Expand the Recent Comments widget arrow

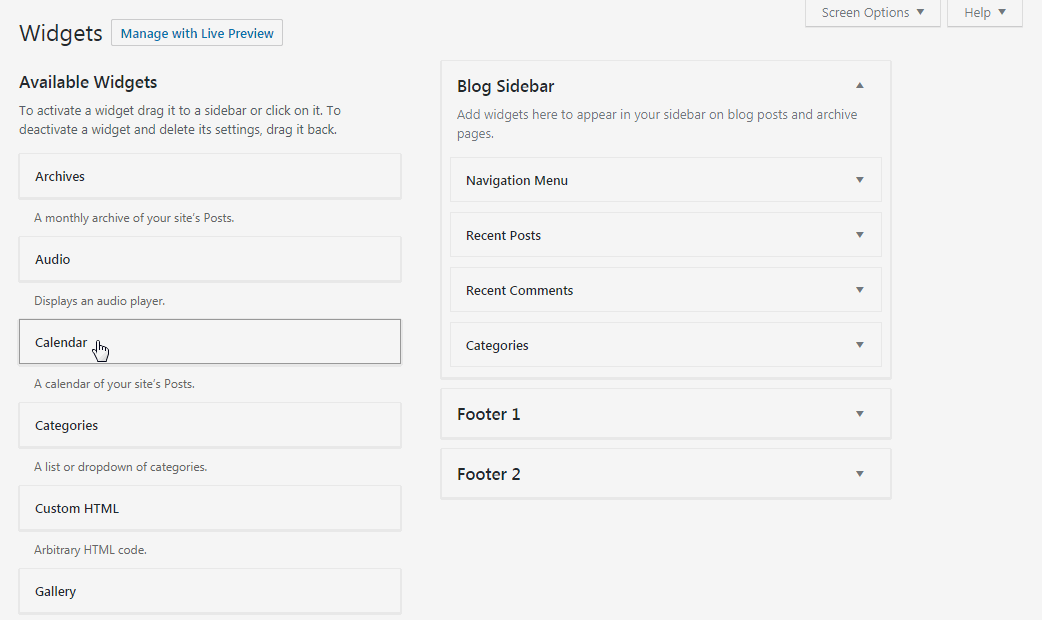(859, 291)
